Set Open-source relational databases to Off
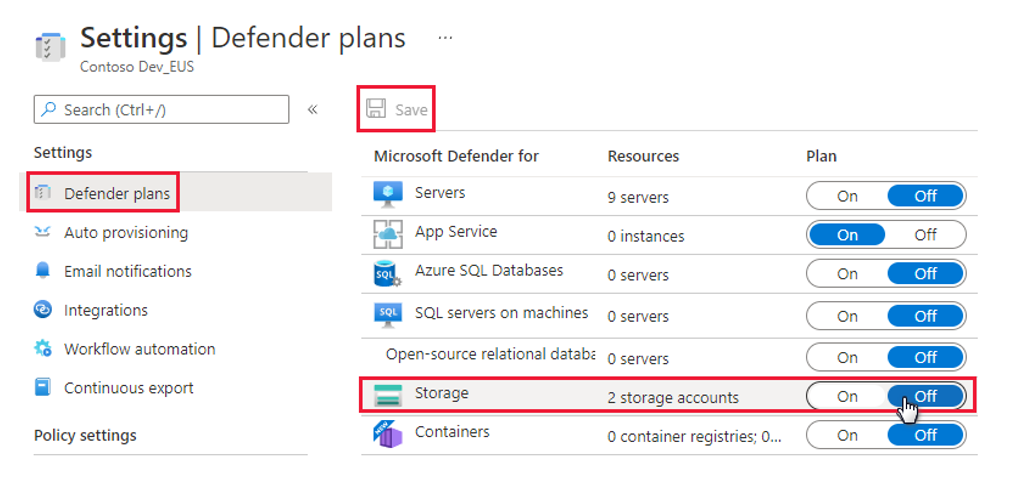Image resolution: width=1011 pixels, height=486 pixels. [925, 357]
